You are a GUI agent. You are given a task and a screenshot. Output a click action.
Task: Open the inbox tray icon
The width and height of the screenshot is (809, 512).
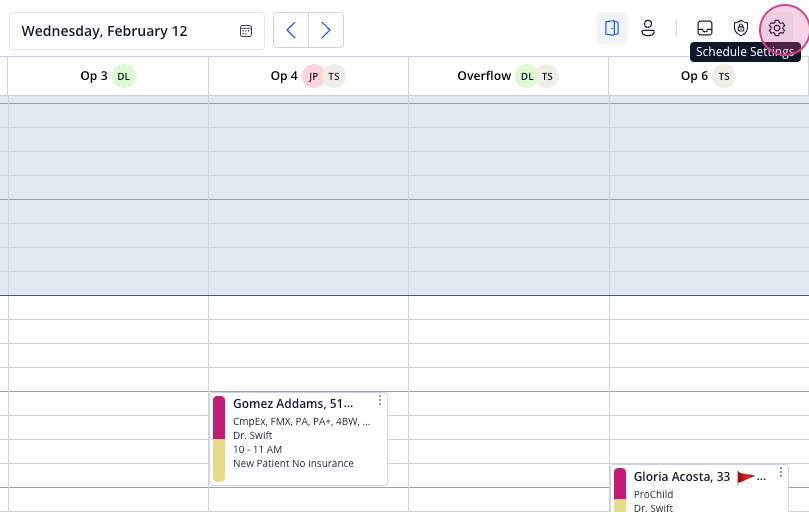tap(705, 28)
